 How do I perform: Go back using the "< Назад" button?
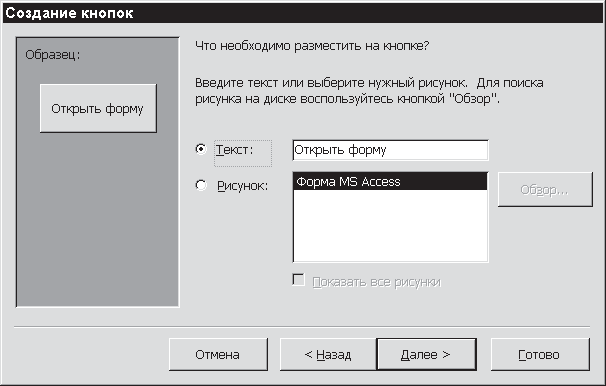328,354
